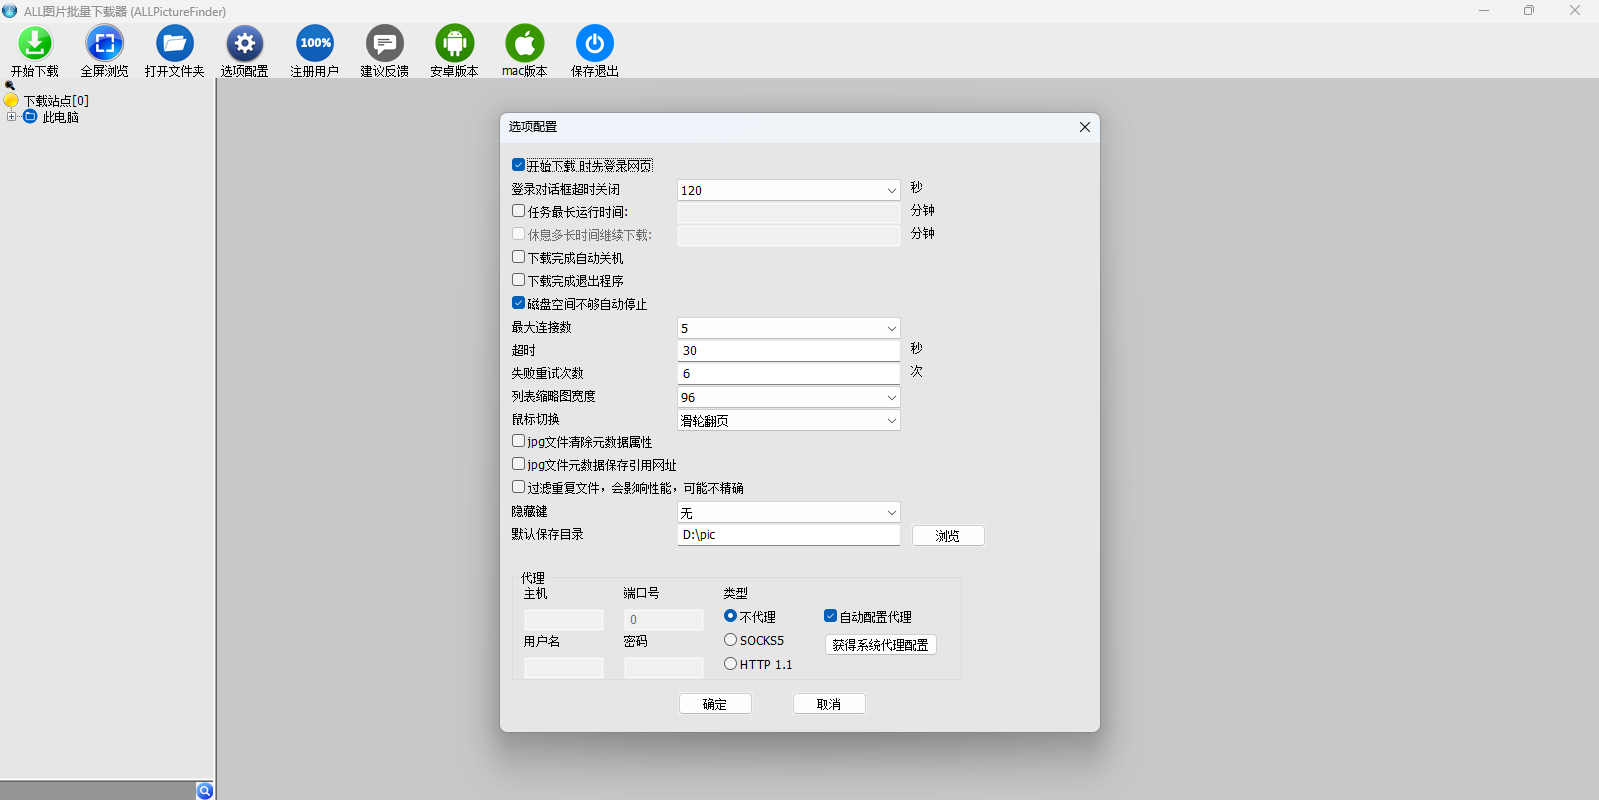Viewport: 1599px width, 800px height.
Task: Select the 此电脑 tree node
Action: click(x=60, y=117)
